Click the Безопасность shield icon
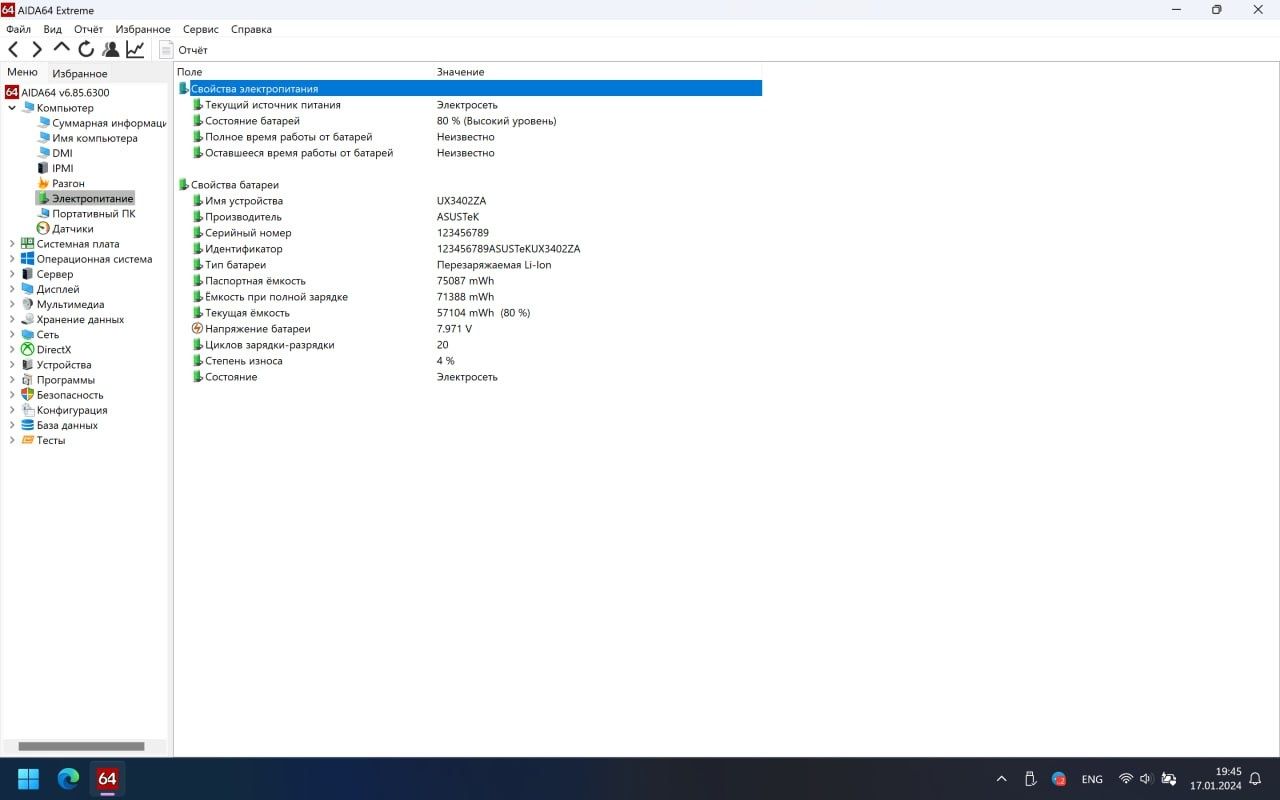 pos(27,395)
